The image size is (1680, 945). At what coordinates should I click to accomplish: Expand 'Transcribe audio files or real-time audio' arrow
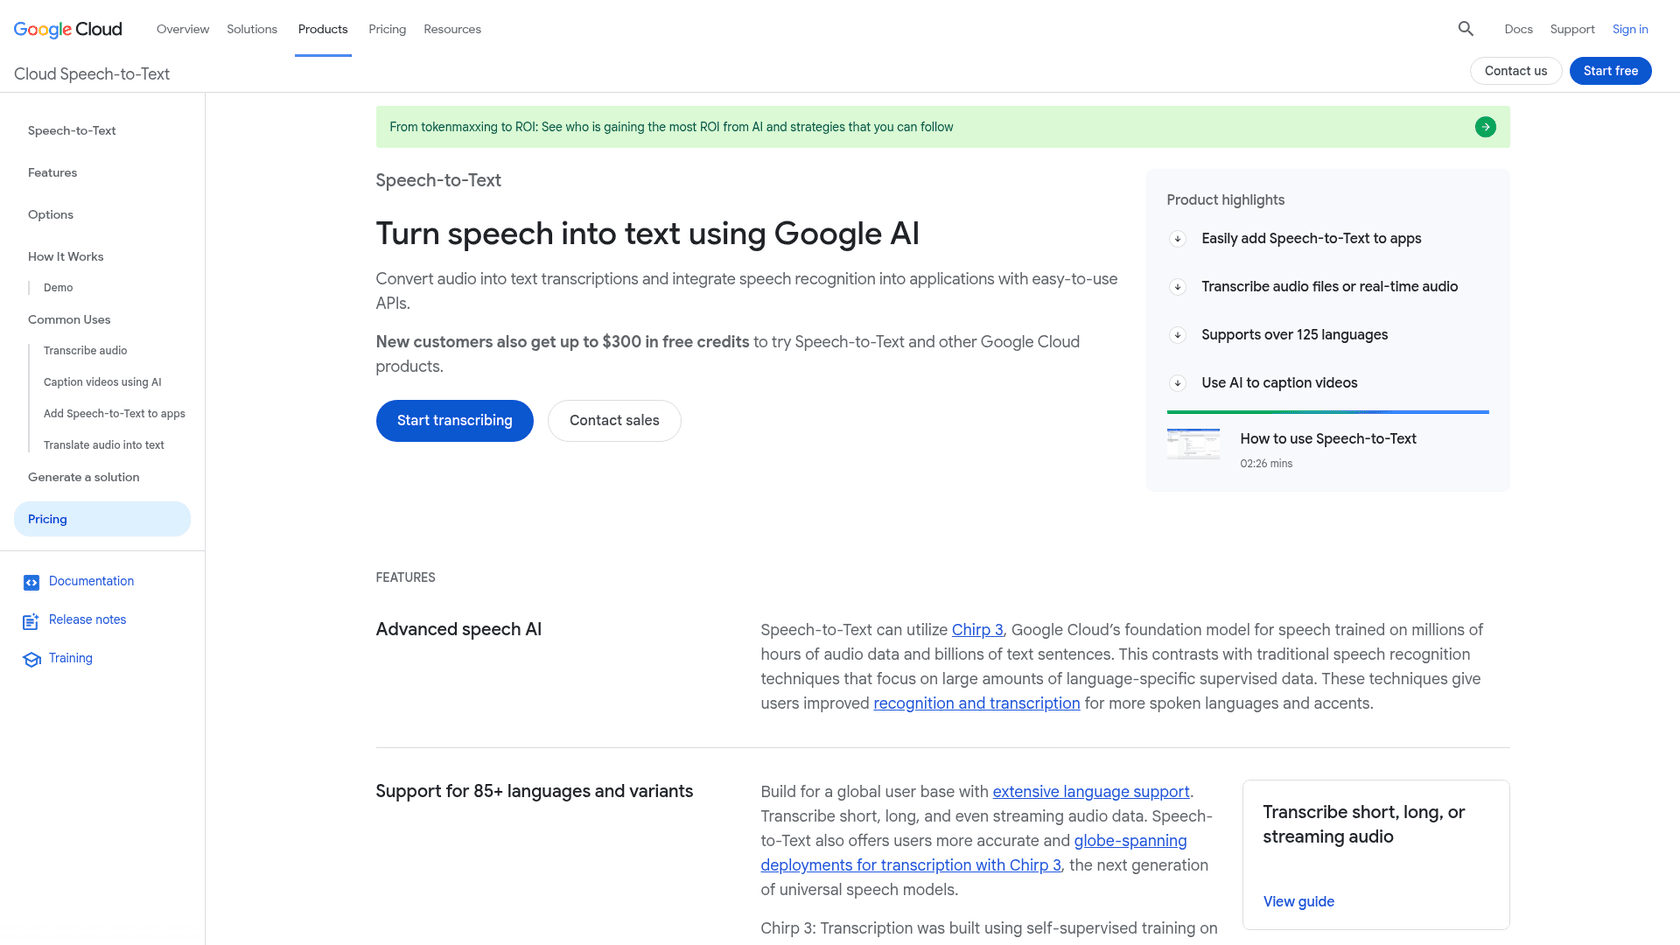click(1178, 287)
